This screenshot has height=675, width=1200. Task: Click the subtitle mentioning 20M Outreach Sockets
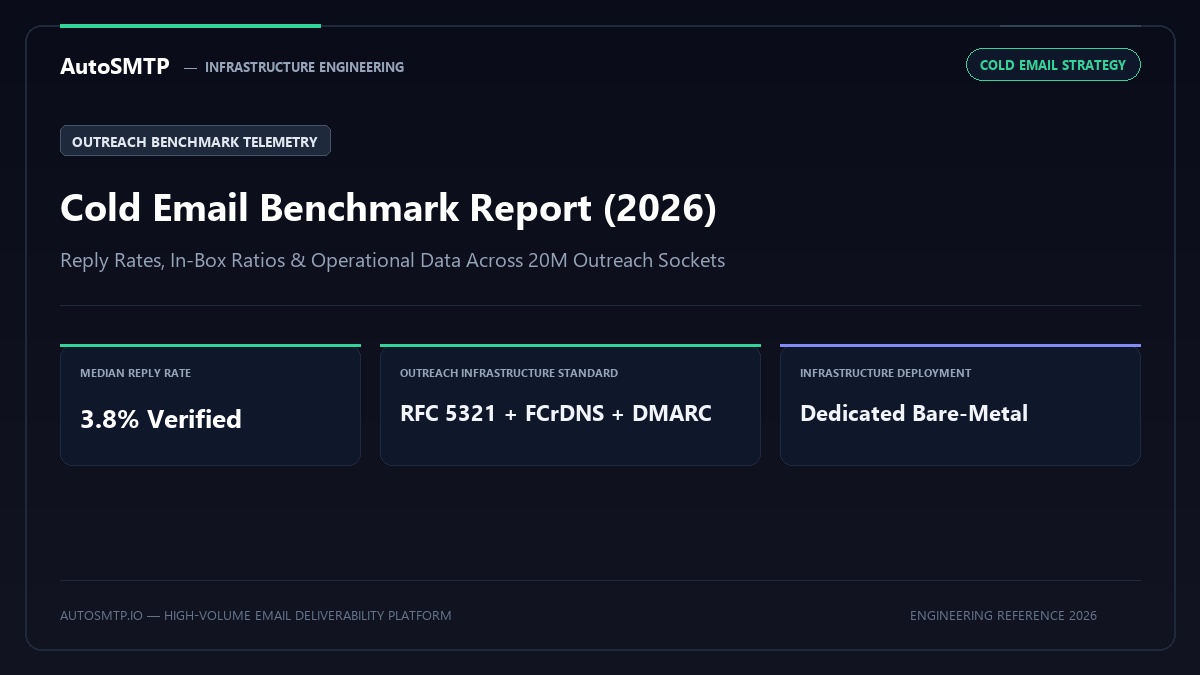392,260
